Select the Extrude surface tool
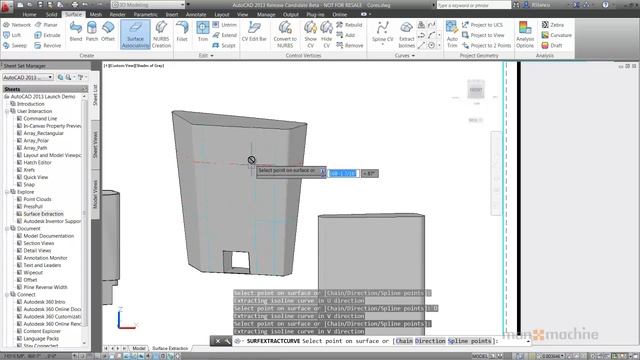640x360 pixels. coord(47,35)
